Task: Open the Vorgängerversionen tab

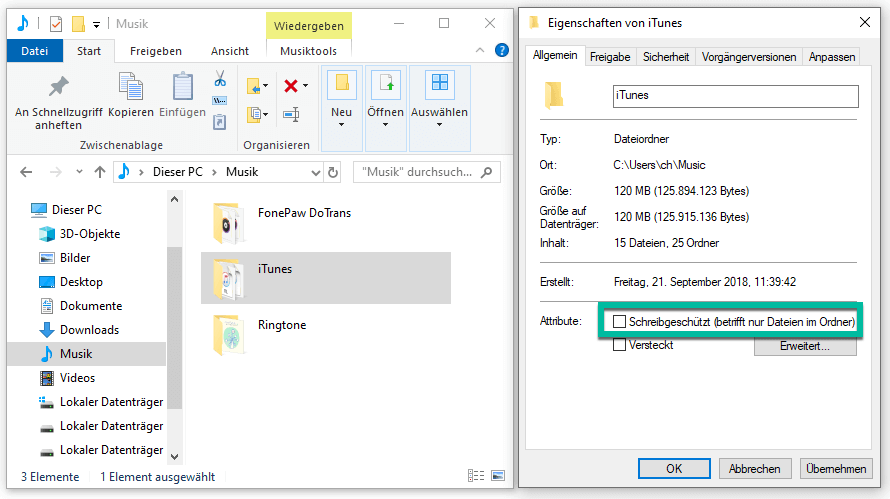Action: coord(749,57)
